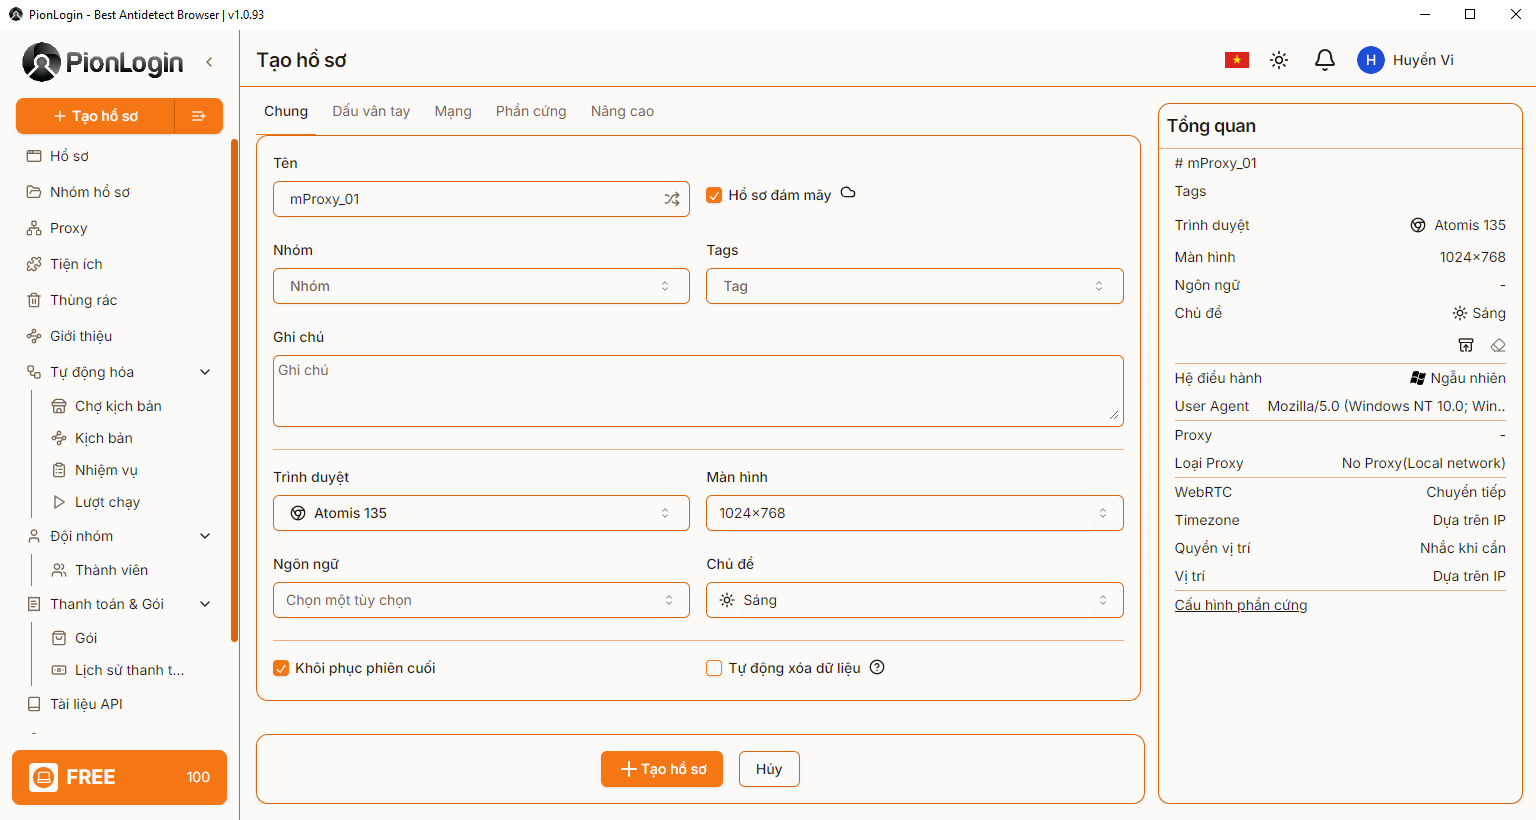
Task: Collapse Tự động hóa section
Action: 205,372
